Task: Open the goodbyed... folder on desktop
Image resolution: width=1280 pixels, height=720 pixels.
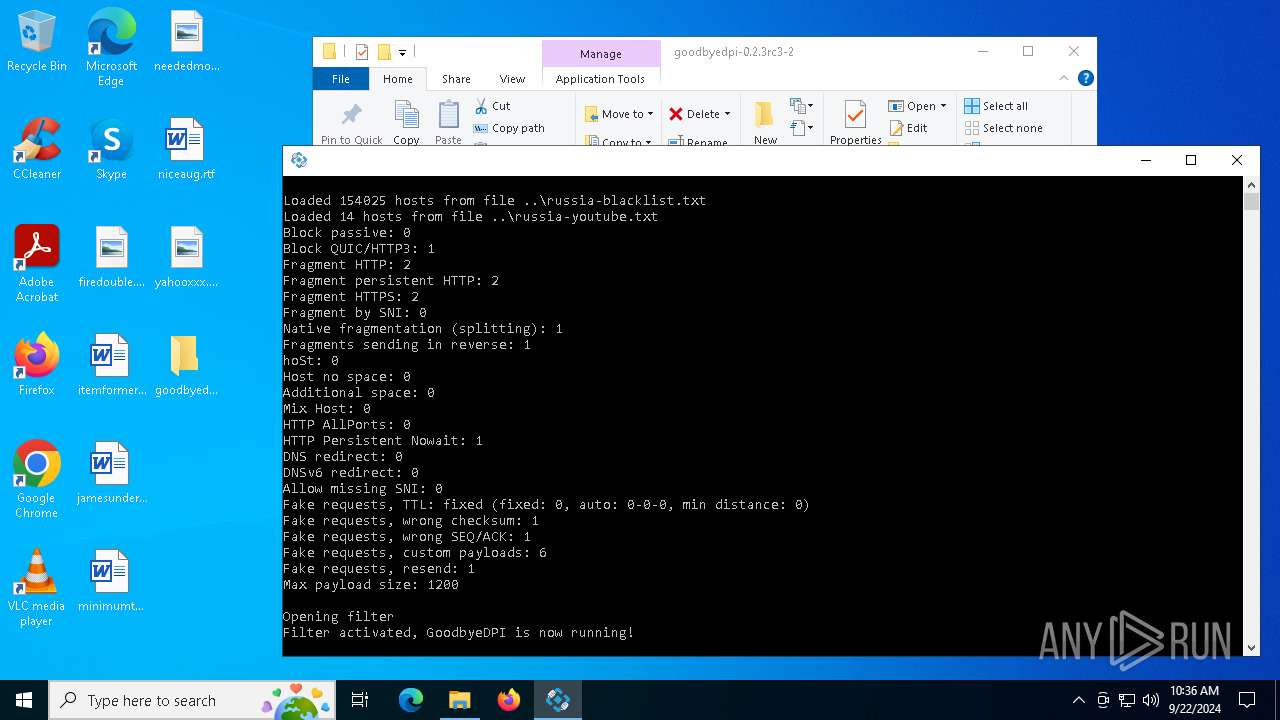Action: coord(186,366)
